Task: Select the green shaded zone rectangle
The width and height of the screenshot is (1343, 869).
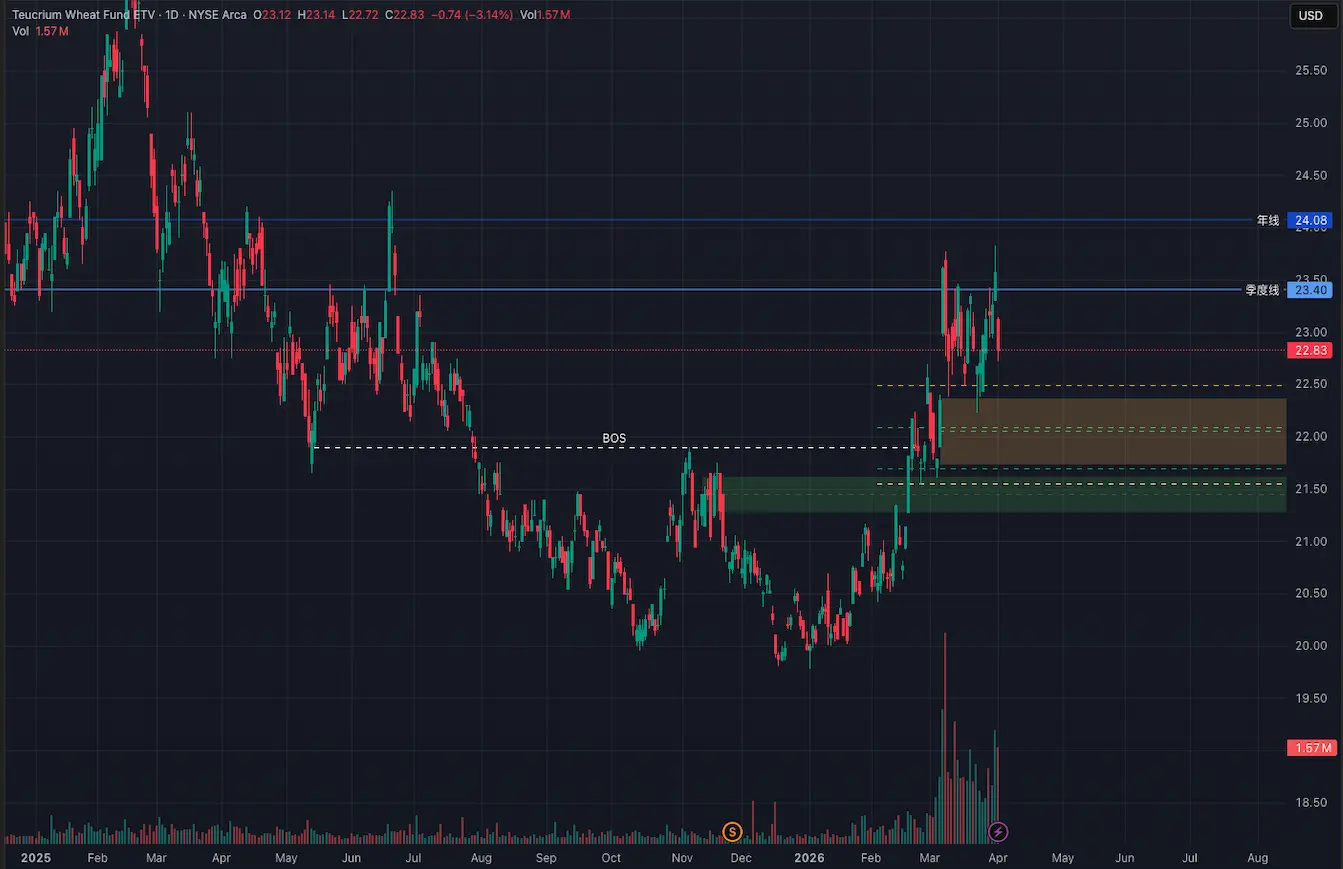Action: [x=1003, y=495]
